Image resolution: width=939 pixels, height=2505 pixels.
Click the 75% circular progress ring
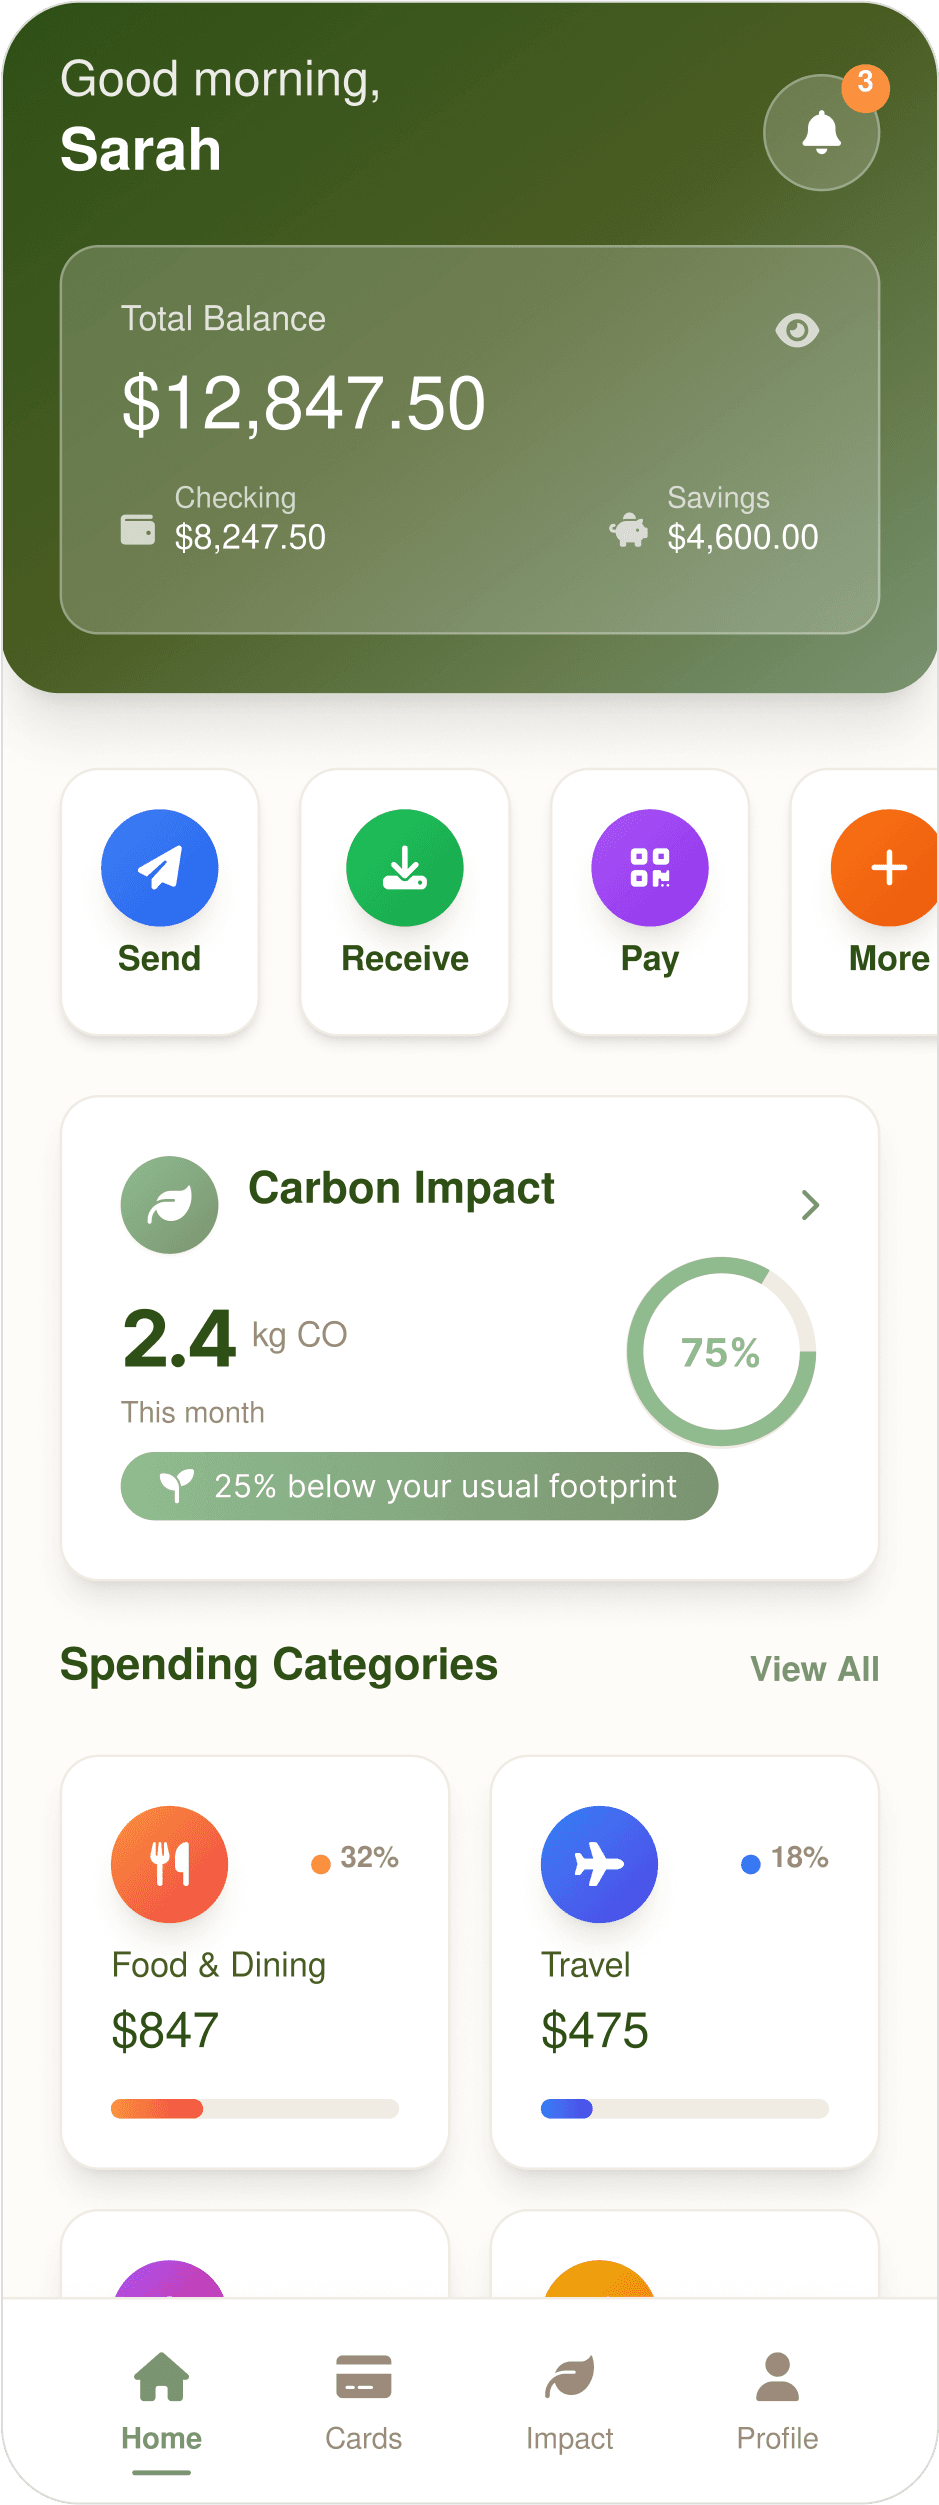tap(721, 1352)
